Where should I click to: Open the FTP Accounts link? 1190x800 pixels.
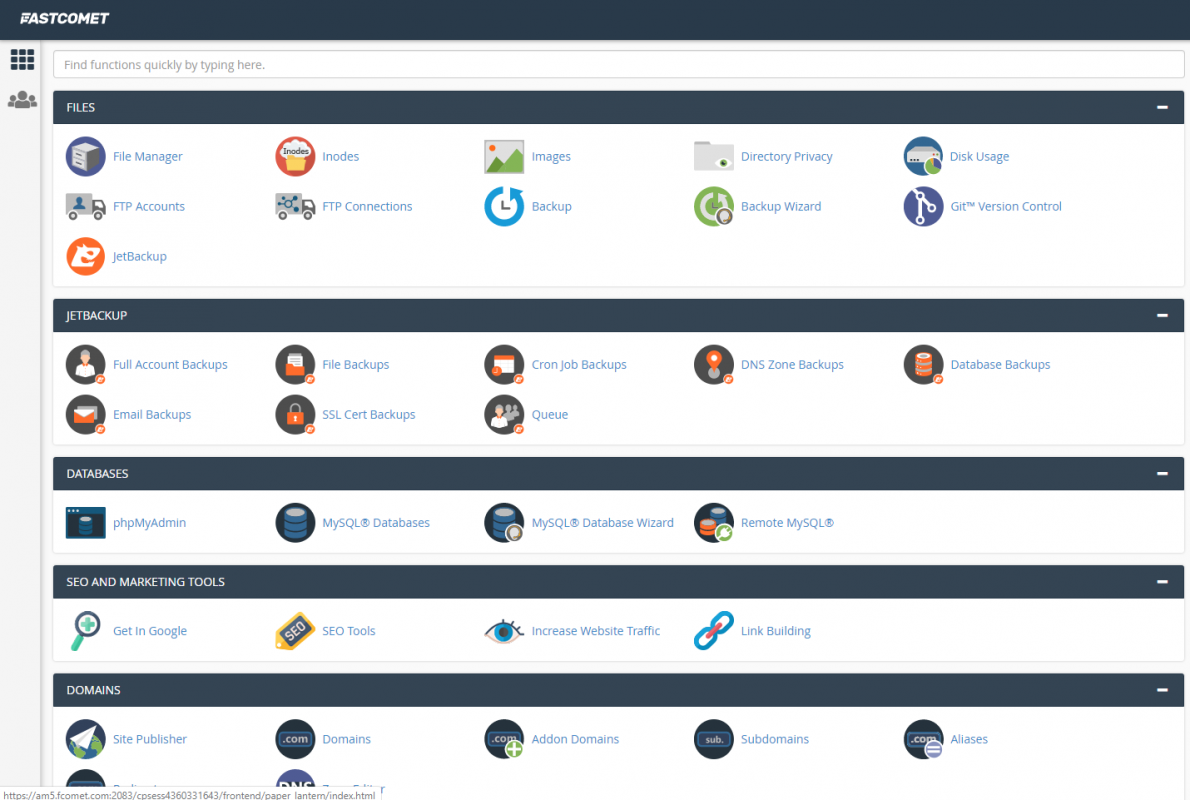(149, 206)
